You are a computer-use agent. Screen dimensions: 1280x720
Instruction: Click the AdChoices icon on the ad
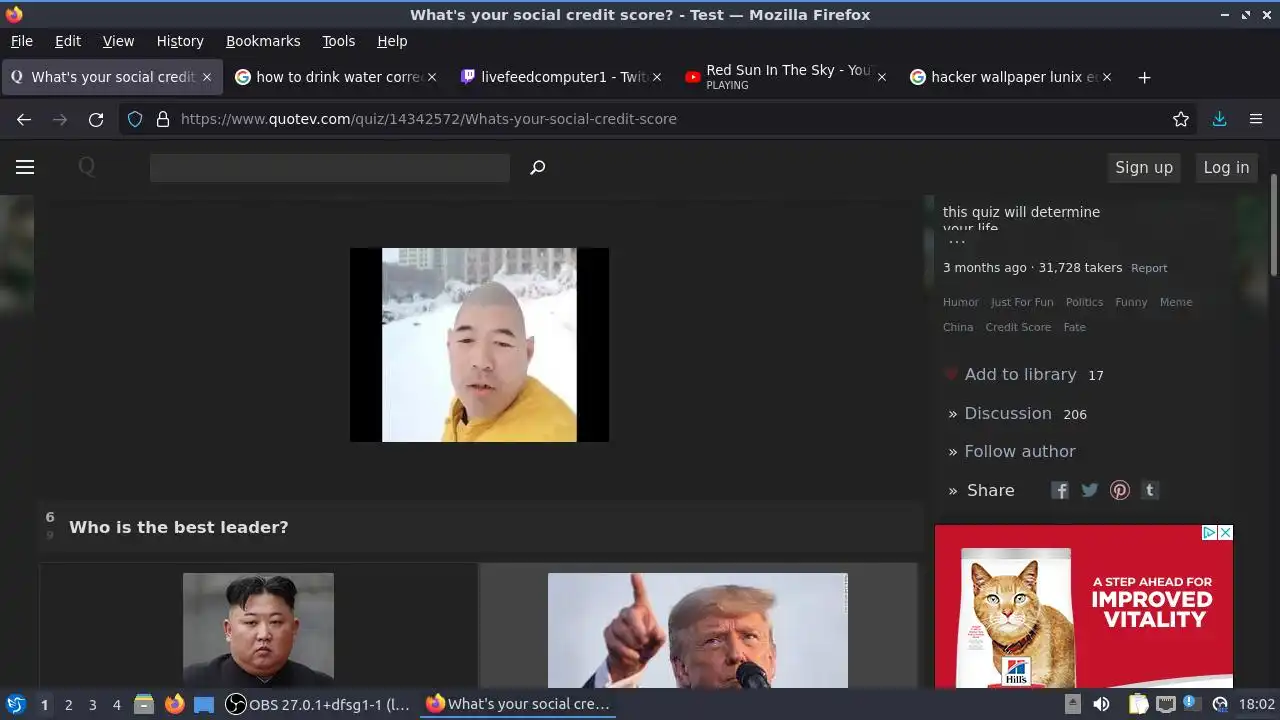click(1209, 533)
